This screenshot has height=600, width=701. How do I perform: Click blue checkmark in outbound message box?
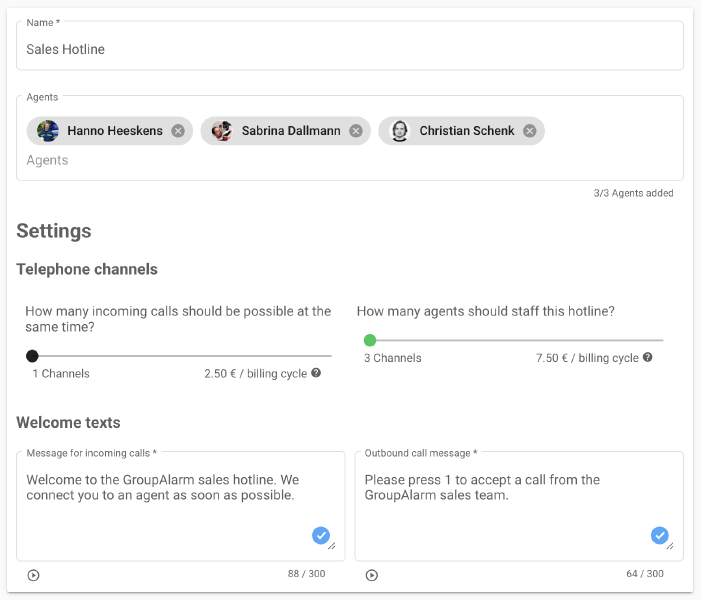659,536
